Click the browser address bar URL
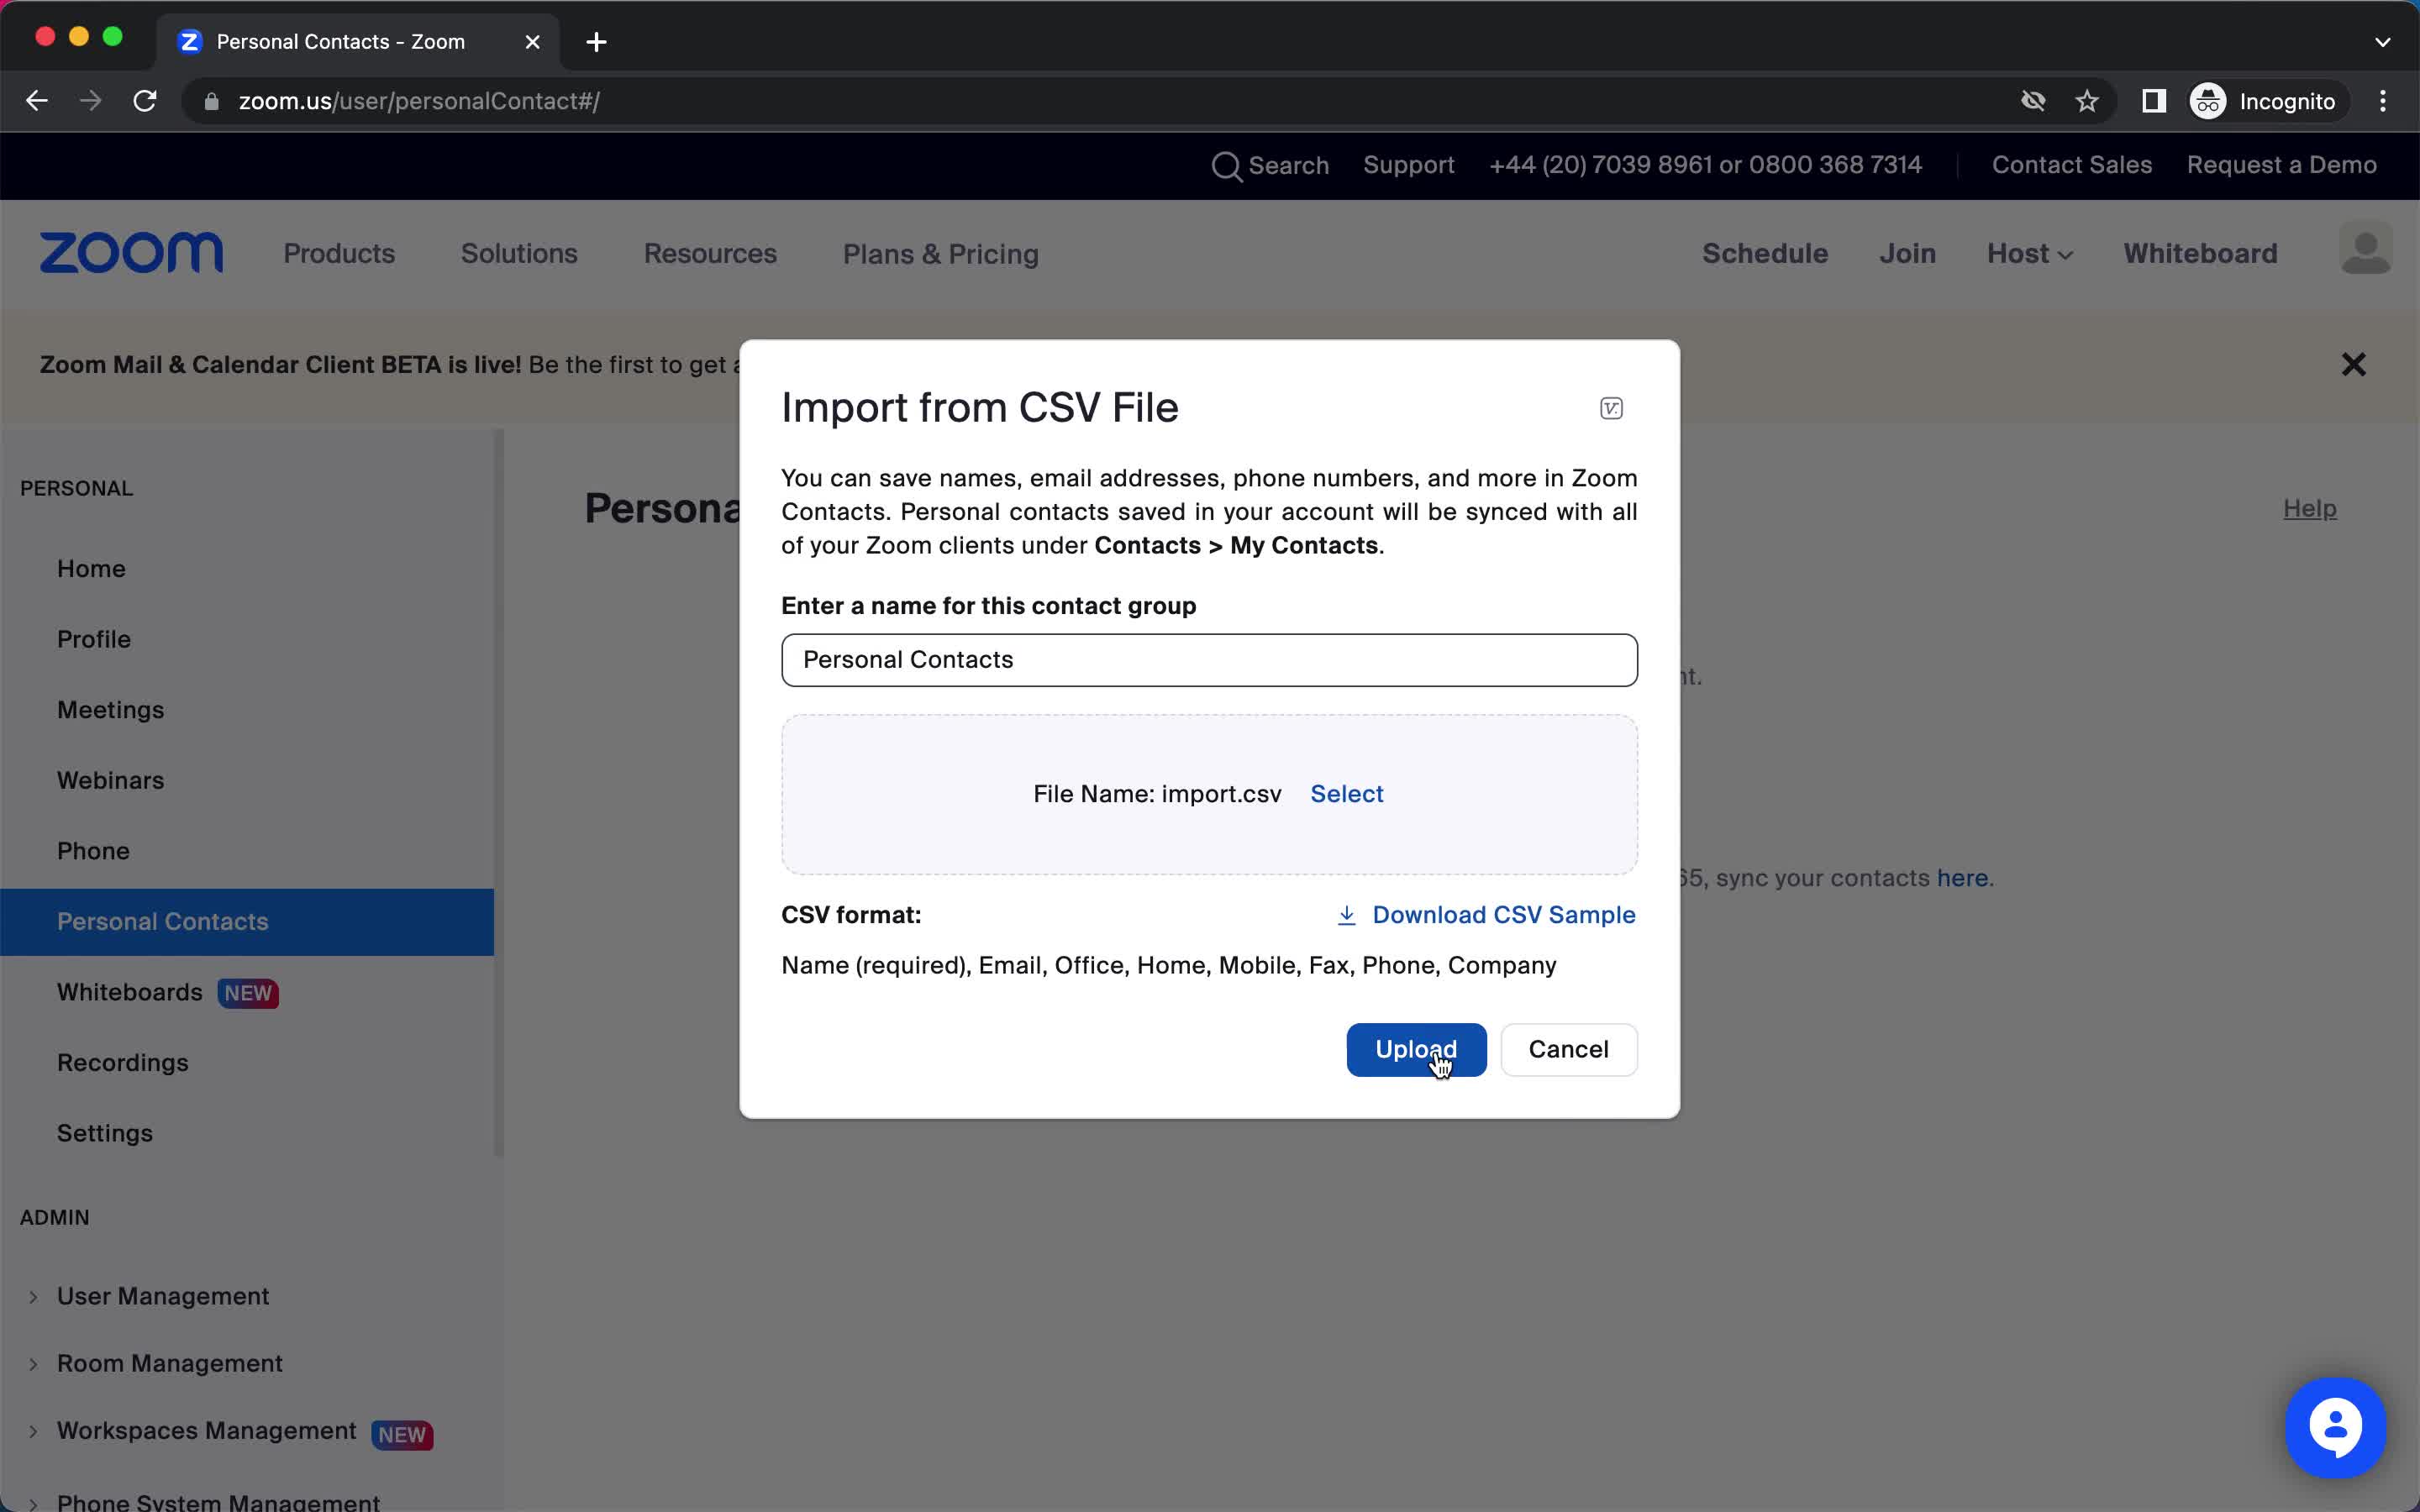The height and width of the screenshot is (1512, 2420). point(419,101)
